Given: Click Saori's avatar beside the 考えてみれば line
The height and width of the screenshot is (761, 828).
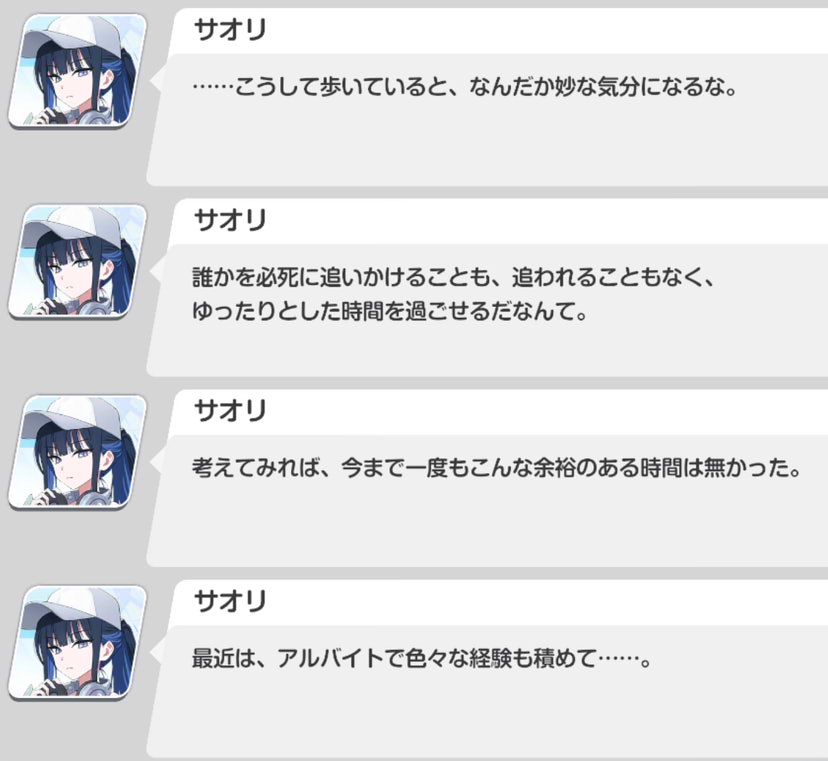Looking at the screenshot, I should pyautogui.click(x=77, y=452).
